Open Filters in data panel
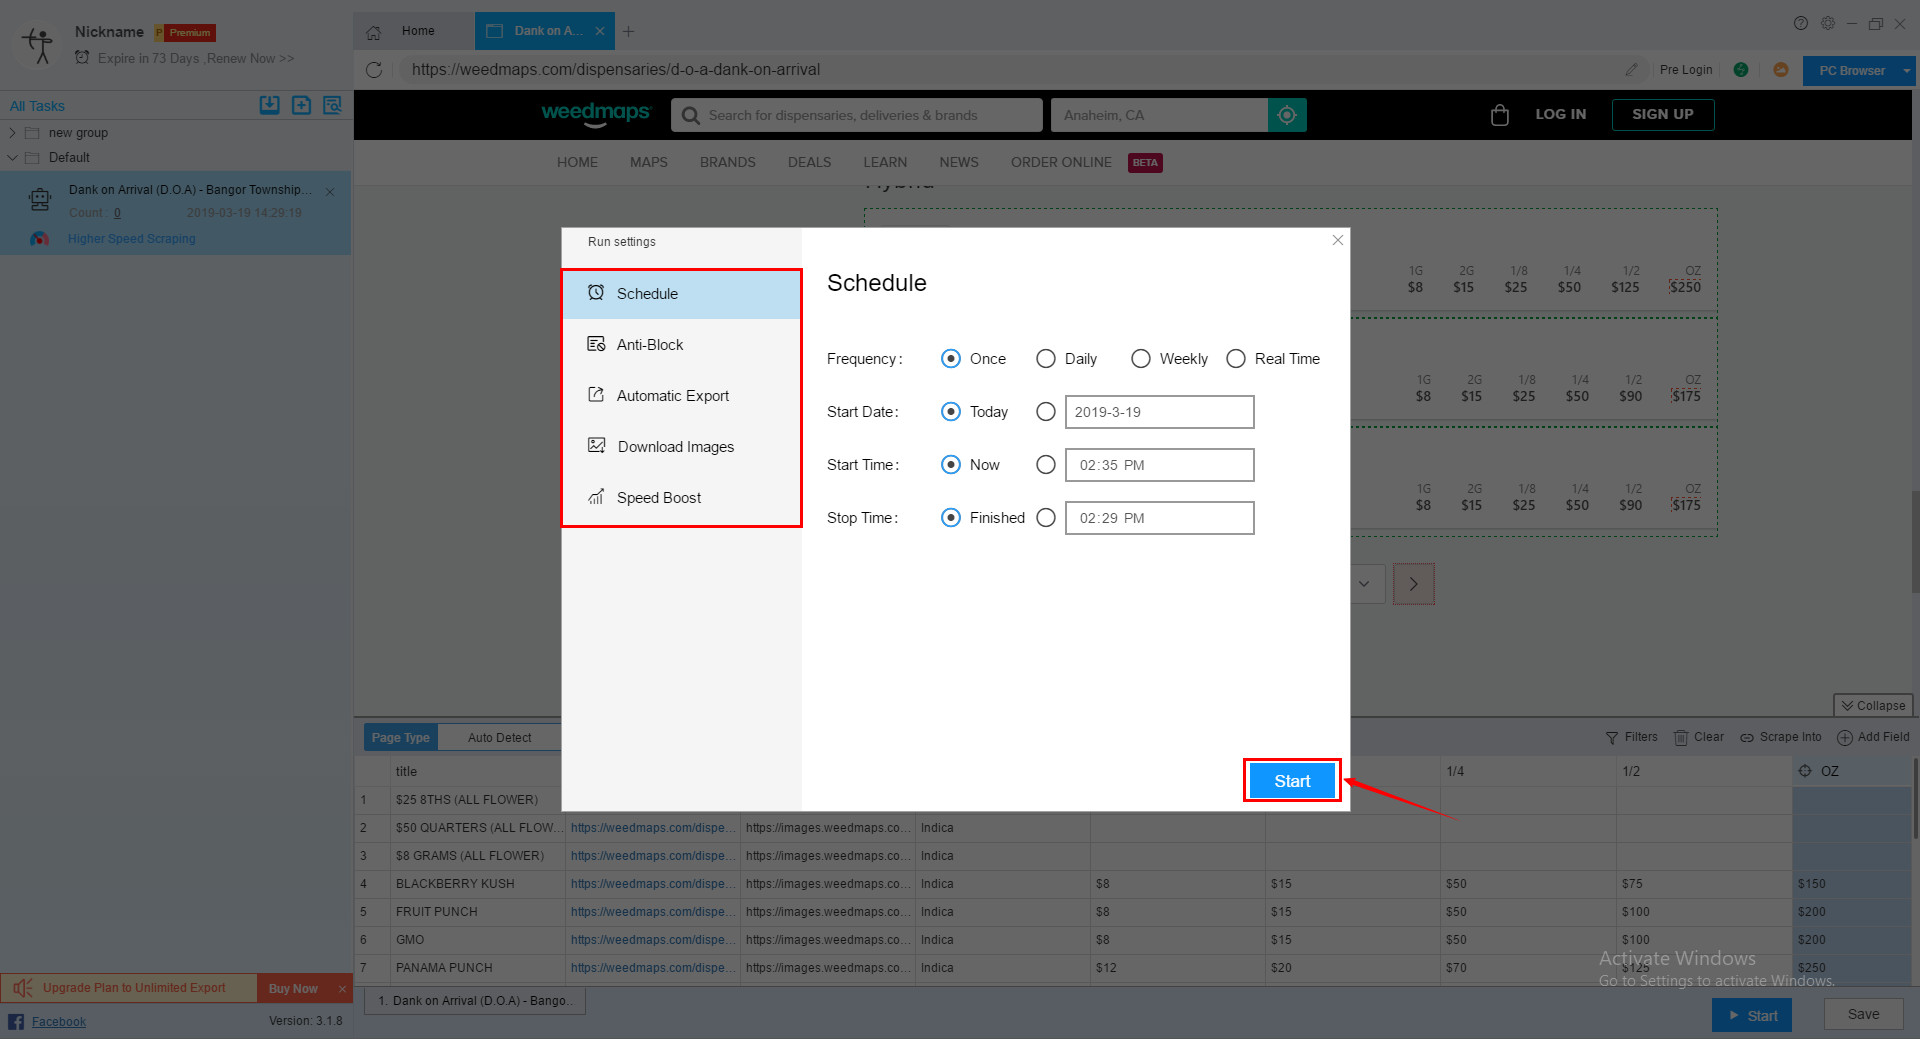Image resolution: width=1920 pixels, height=1039 pixels. click(x=1632, y=737)
